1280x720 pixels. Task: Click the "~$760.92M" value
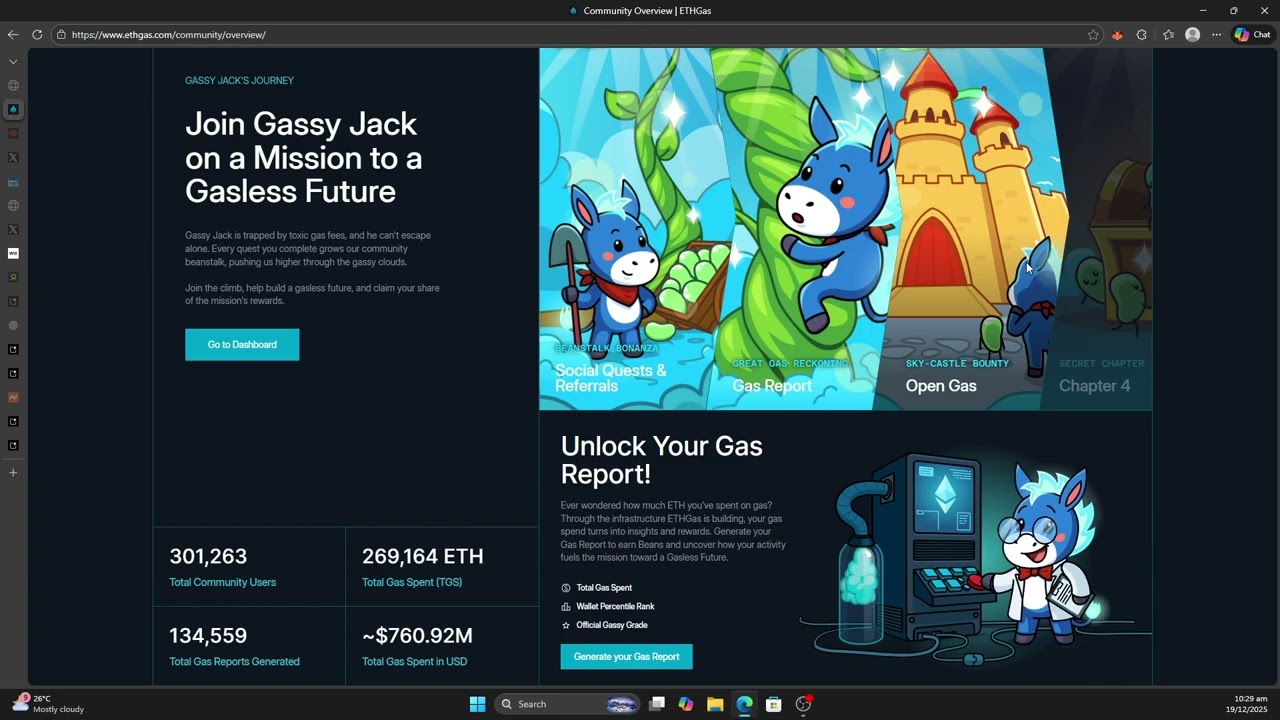[417, 635]
